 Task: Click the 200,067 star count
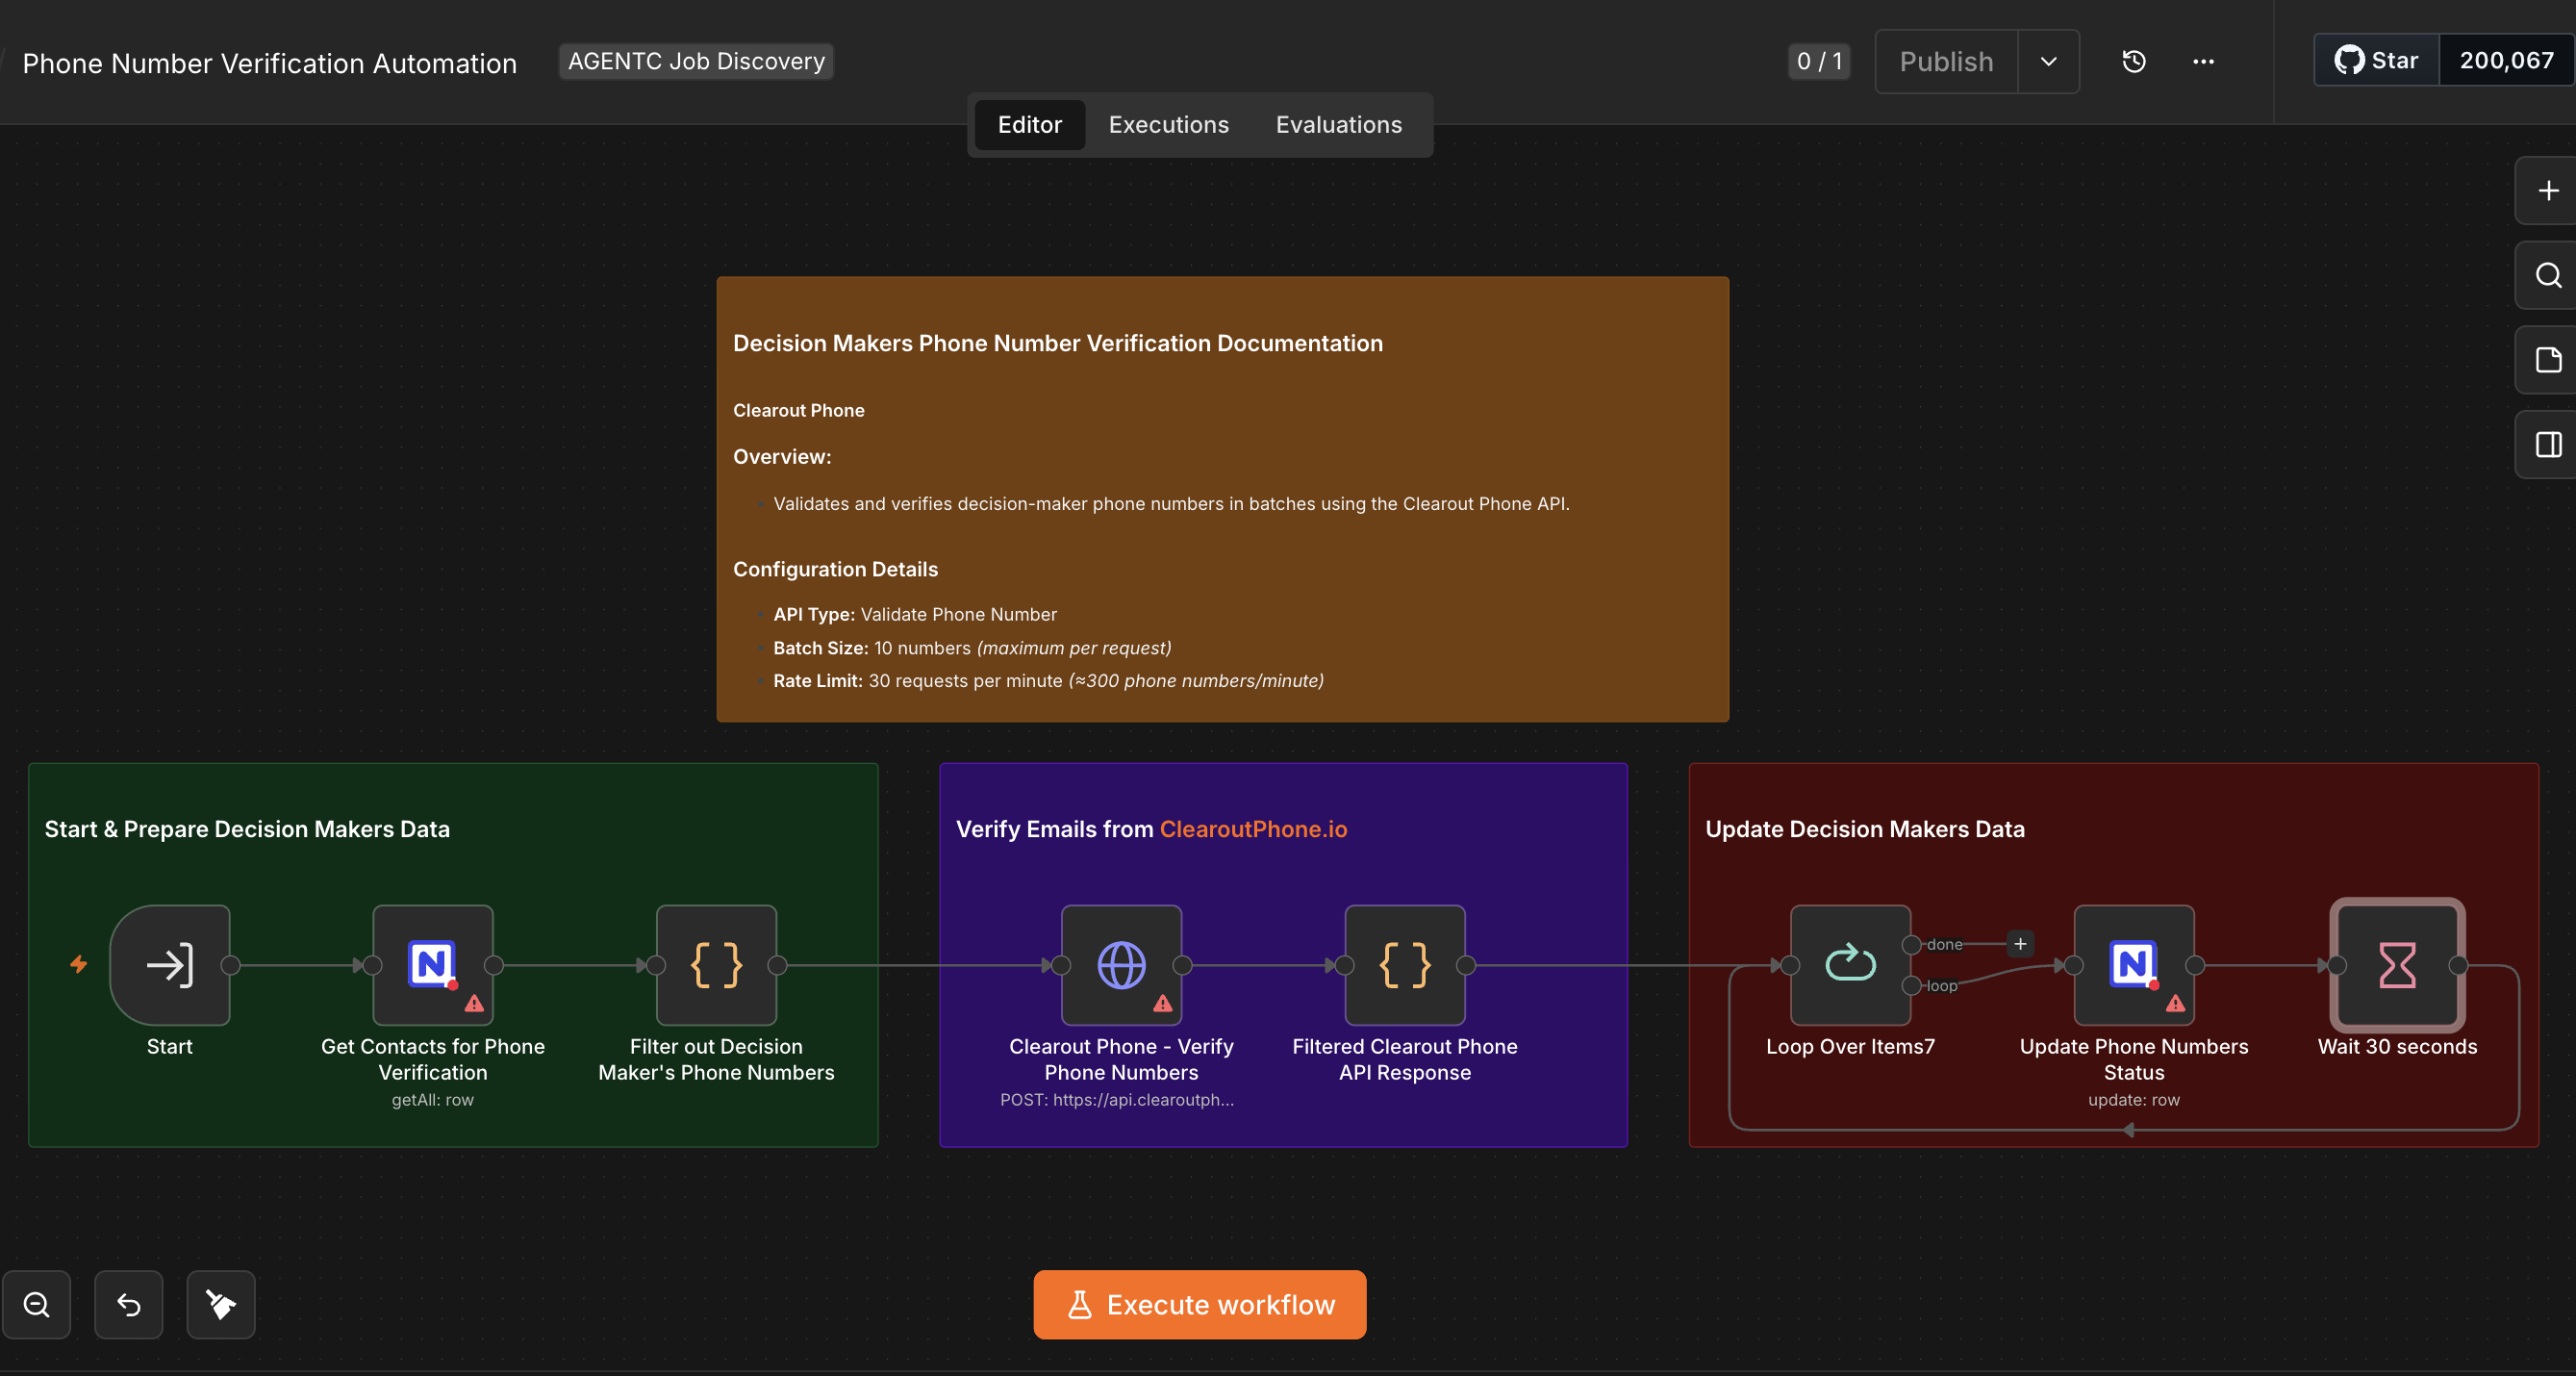(2507, 61)
